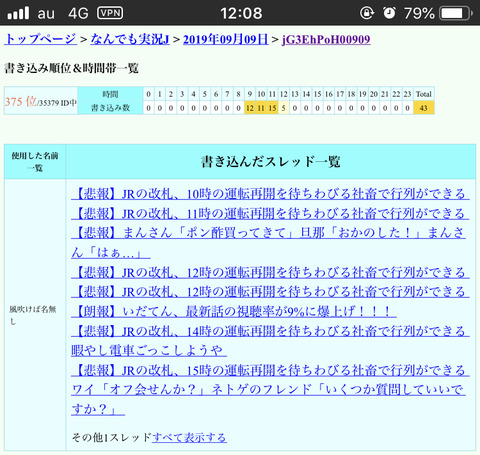The image size is (480, 455).
Task: Click the 書き込んだスレッド一覧 column header
Action: (271, 162)
